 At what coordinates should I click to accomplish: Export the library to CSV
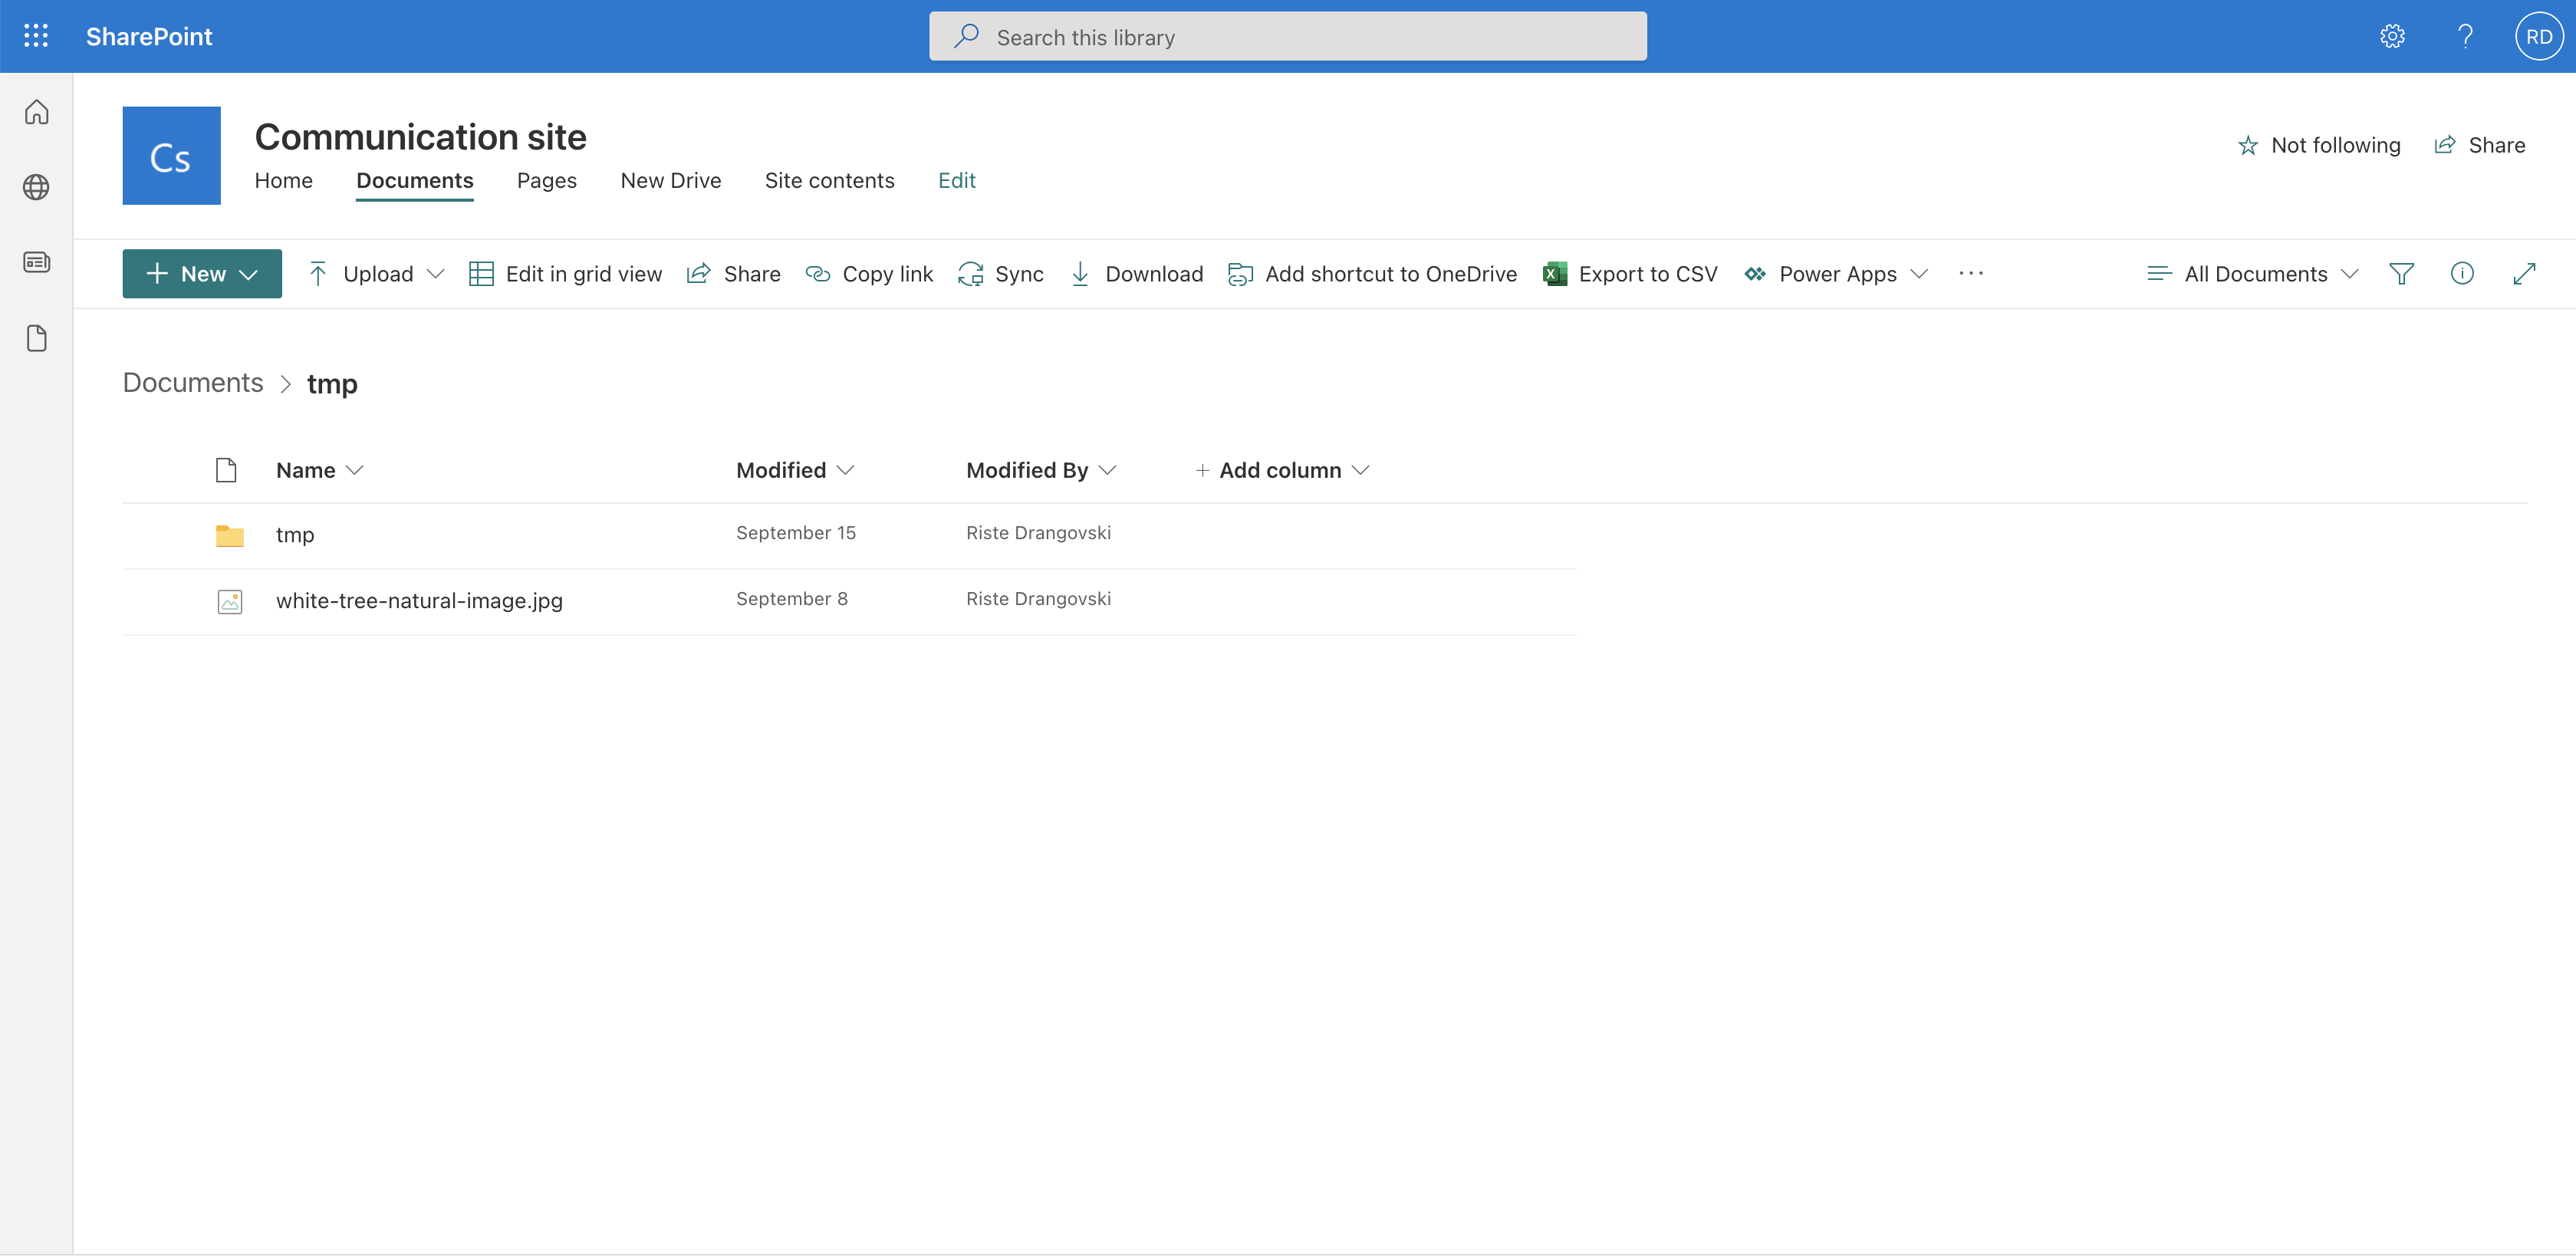tap(1630, 273)
